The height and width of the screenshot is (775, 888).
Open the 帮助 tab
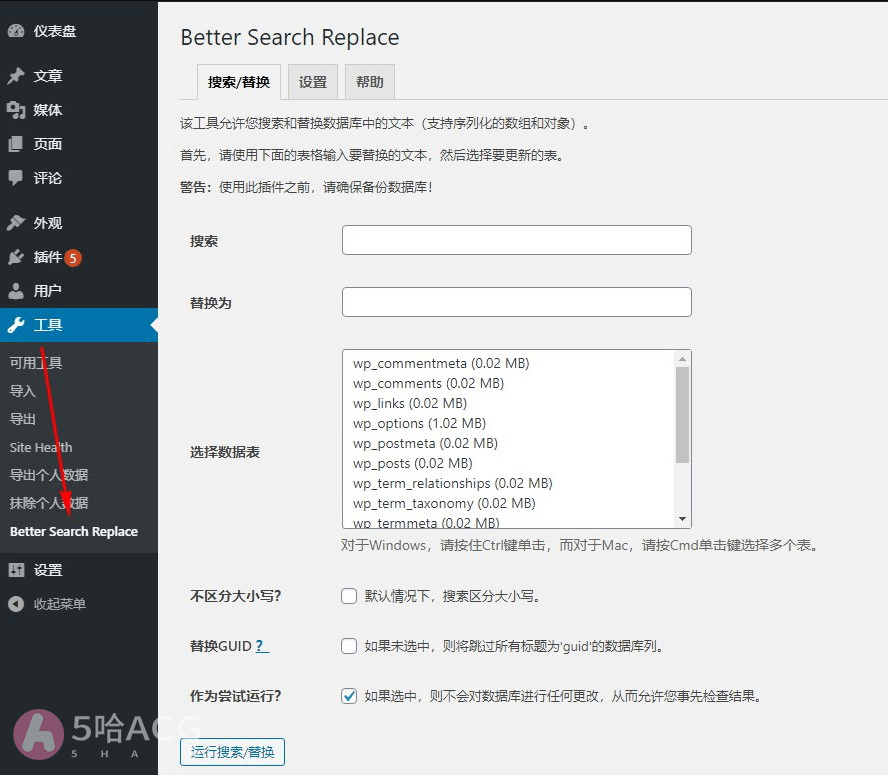tap(370, 81)
